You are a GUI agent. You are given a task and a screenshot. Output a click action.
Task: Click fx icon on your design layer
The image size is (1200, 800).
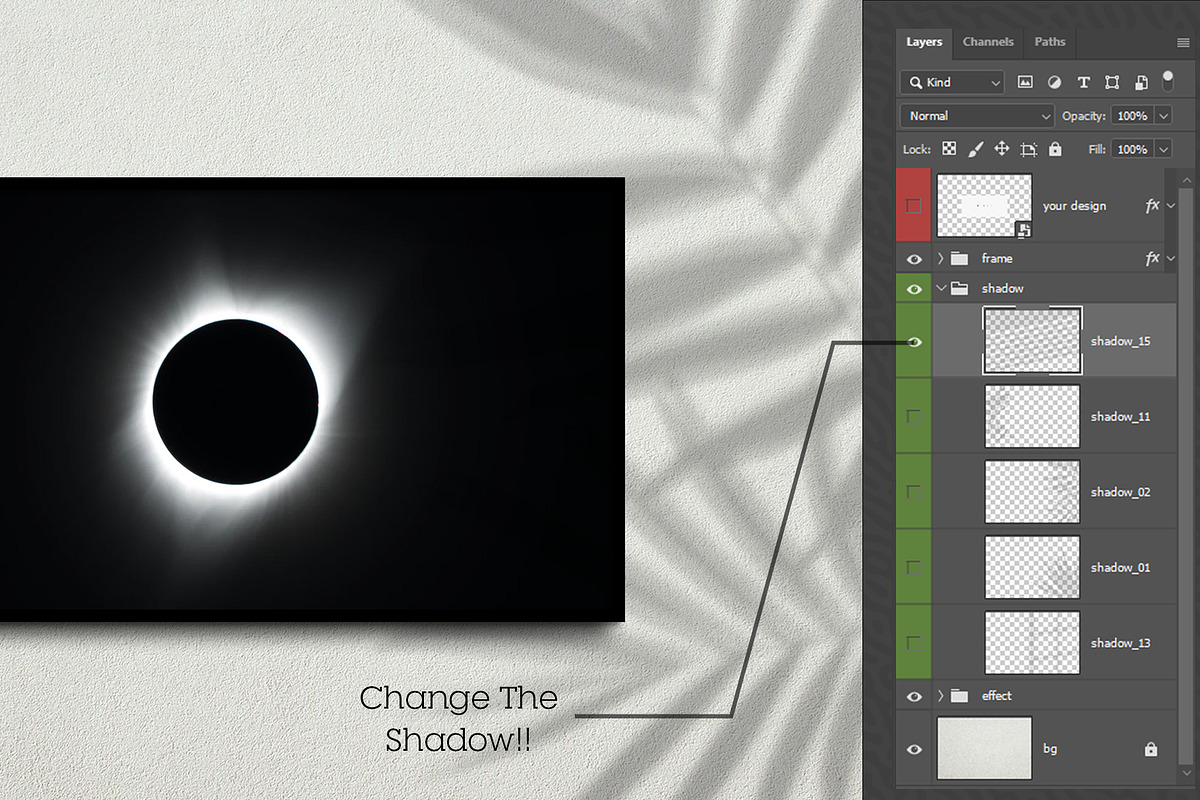(x=1152, y=205)
